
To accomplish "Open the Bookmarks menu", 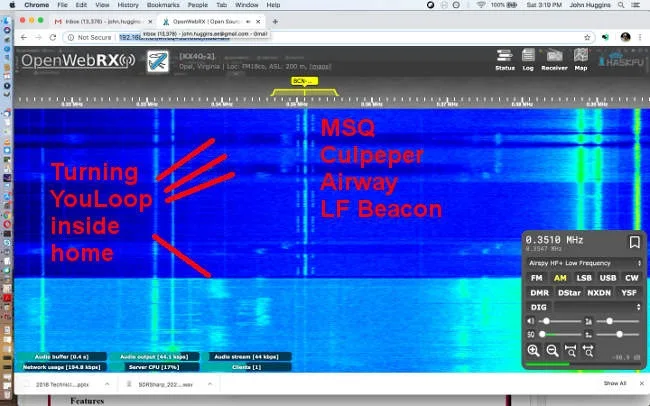I will 163,5.
